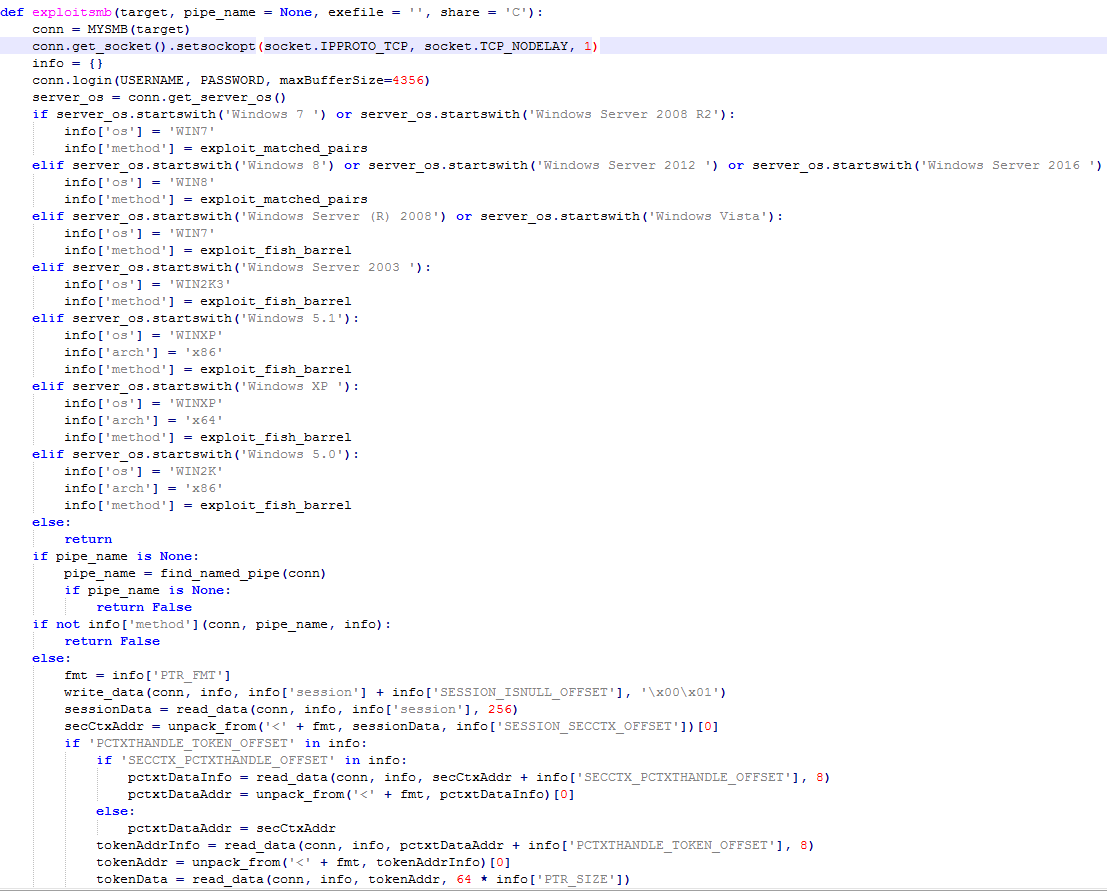Click the 'Windows Server 2003 ' string
Viewport: 1107px width, 891px height.
(328, 267)
